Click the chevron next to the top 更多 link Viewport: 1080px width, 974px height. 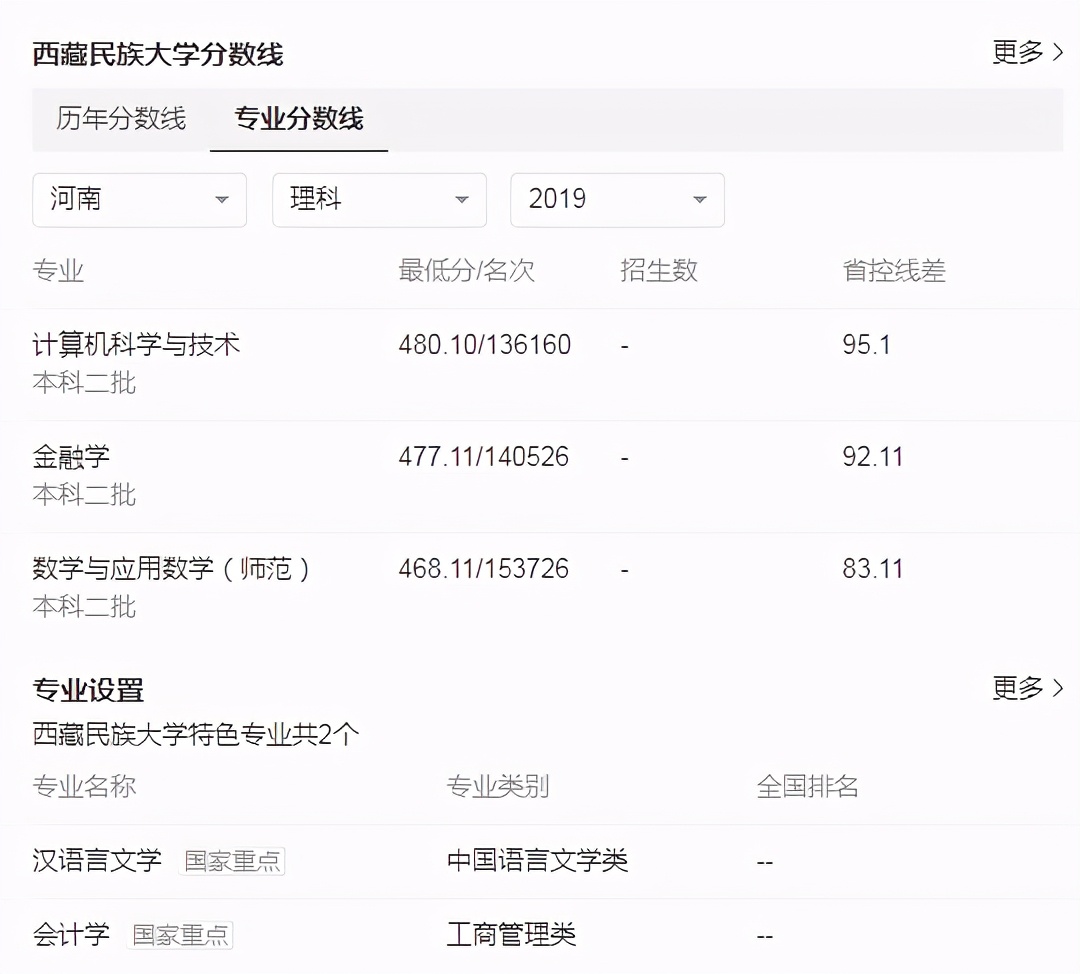click(1059, 51)
